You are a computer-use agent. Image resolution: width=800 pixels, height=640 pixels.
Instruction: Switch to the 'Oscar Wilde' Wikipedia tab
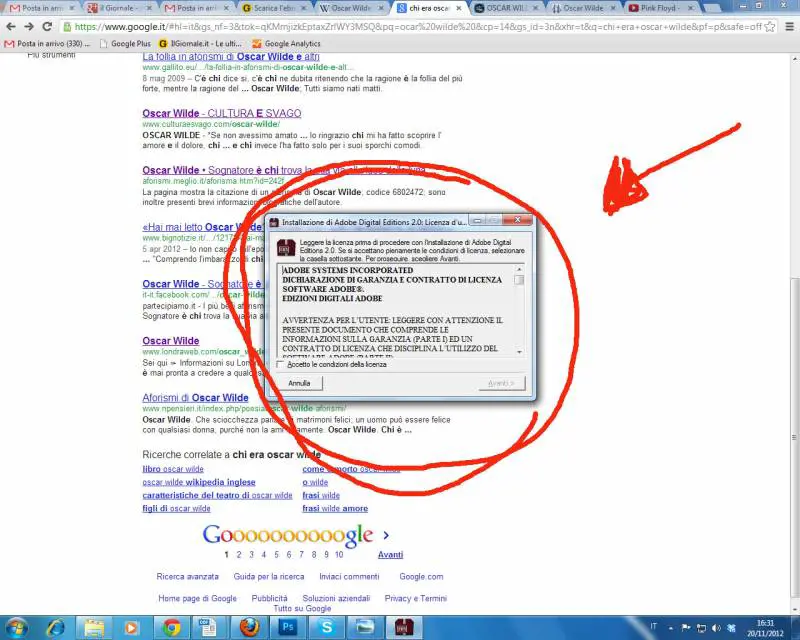(x=352, y=8)
